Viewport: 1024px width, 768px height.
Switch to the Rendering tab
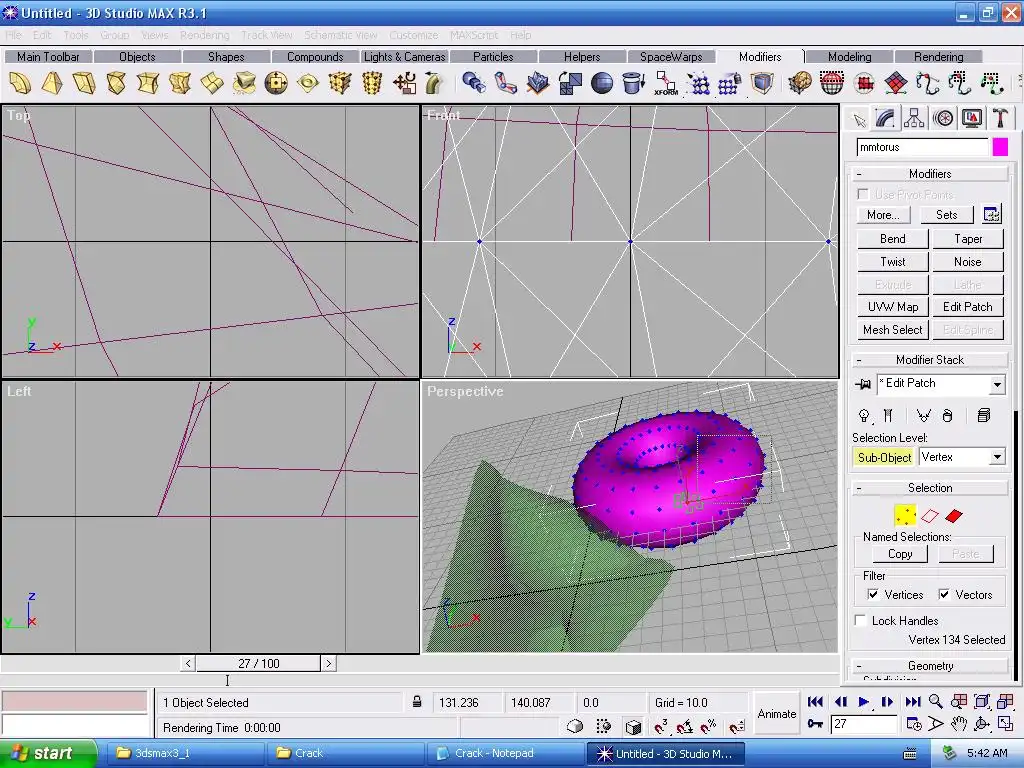pyautogui.click(x=938, y=57)
